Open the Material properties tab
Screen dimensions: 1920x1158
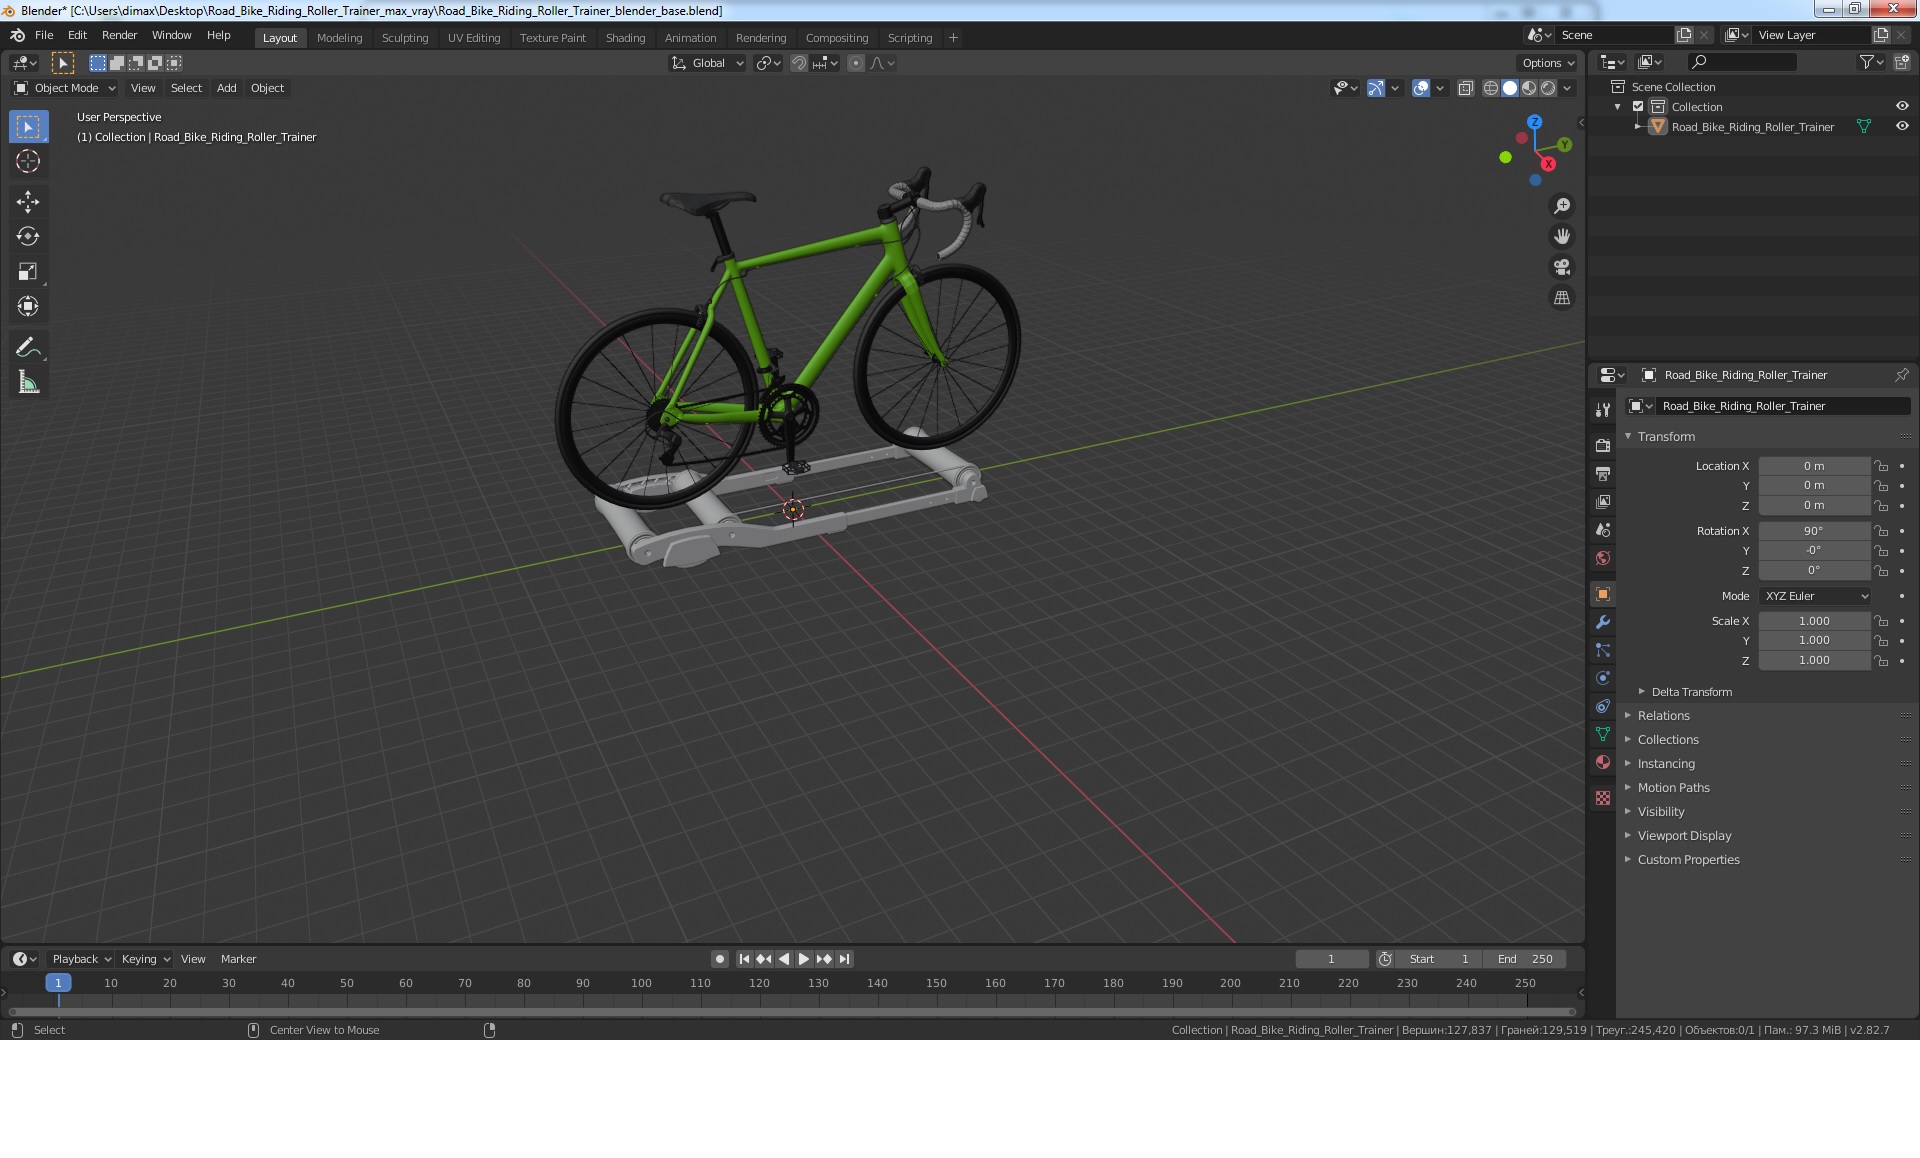click(x=1603, y=762)
